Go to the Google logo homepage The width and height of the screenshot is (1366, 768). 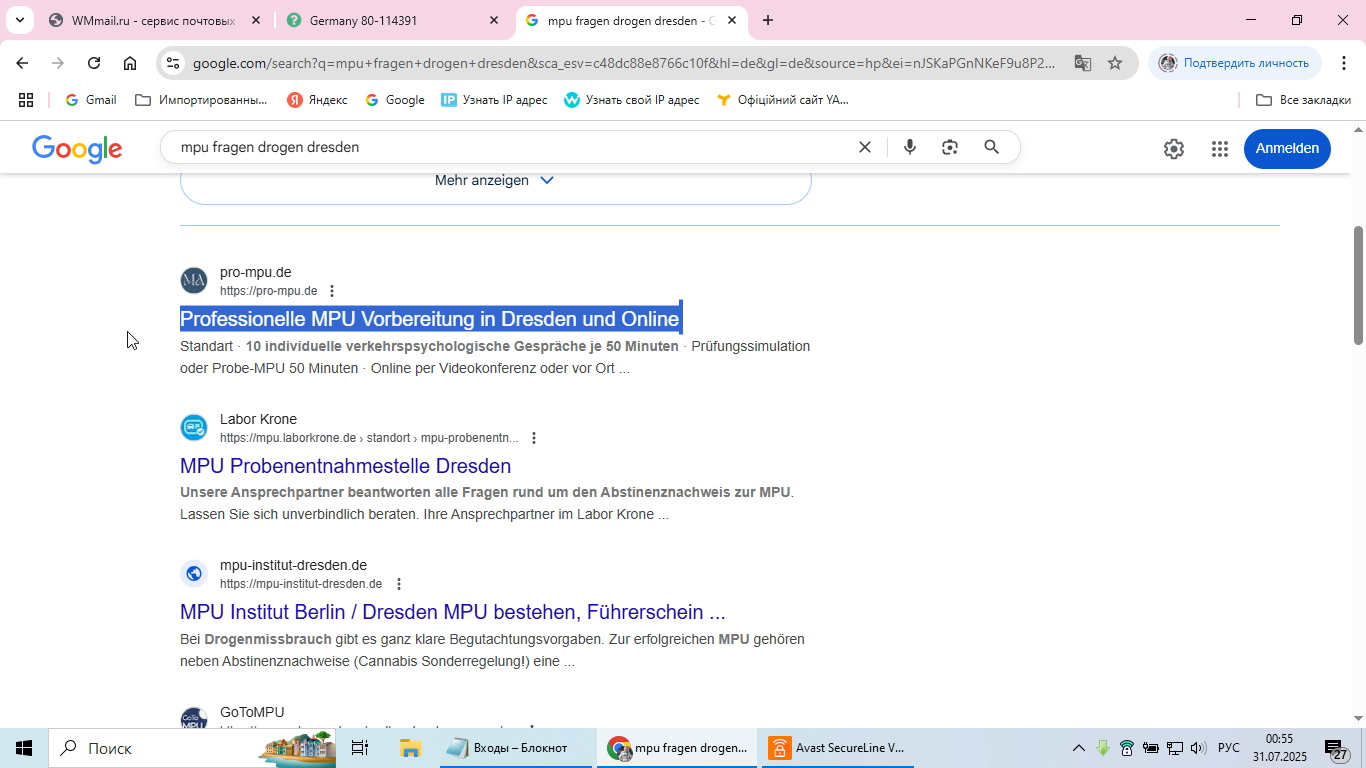pyautogui.click(x=77, y=149)
